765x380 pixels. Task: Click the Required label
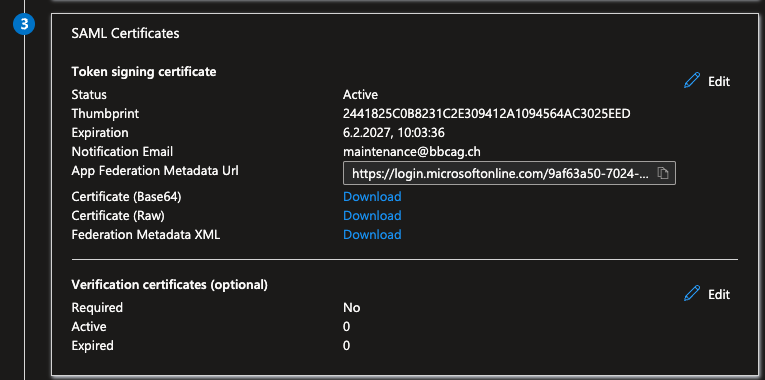97,308
